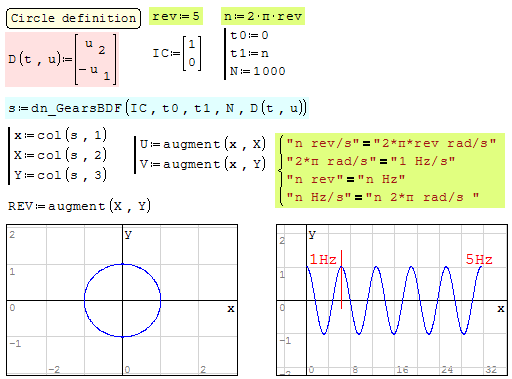Screen dimensions: 512x379
Task: Click the red 1Hz marker line
Action: pyautogui.click(x=341, y=279)
